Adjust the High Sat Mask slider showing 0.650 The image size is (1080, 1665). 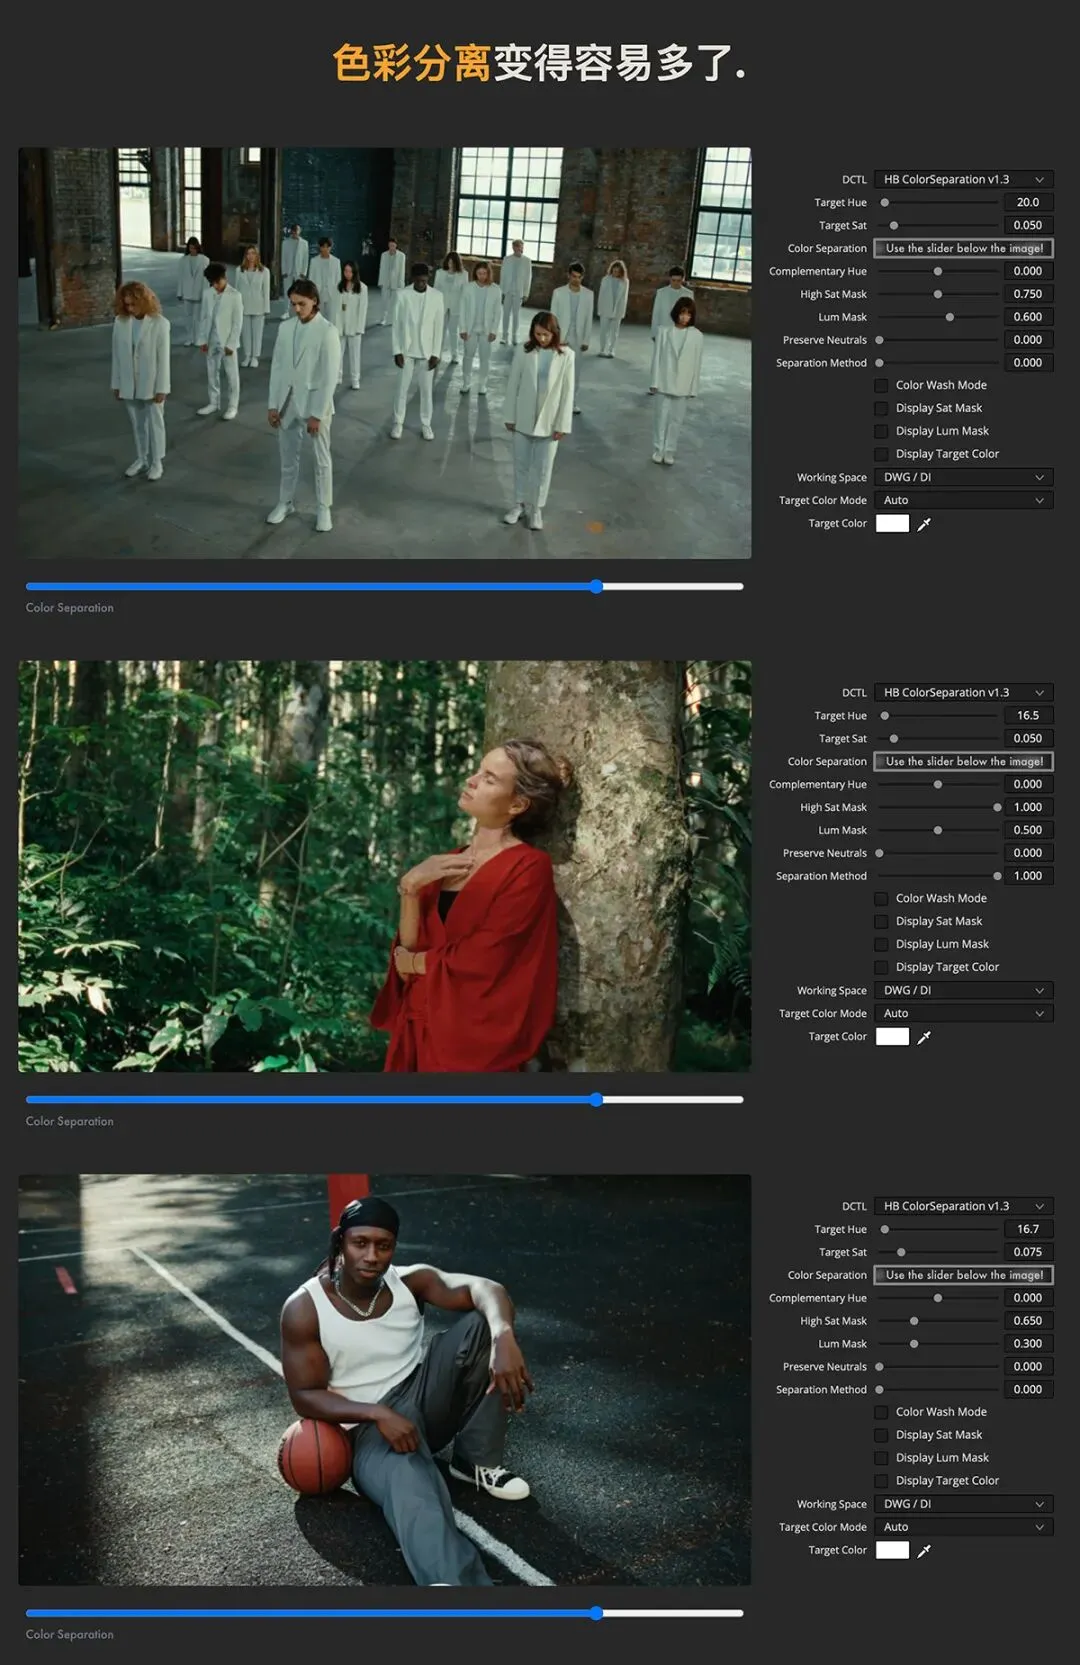(938, 1321)
